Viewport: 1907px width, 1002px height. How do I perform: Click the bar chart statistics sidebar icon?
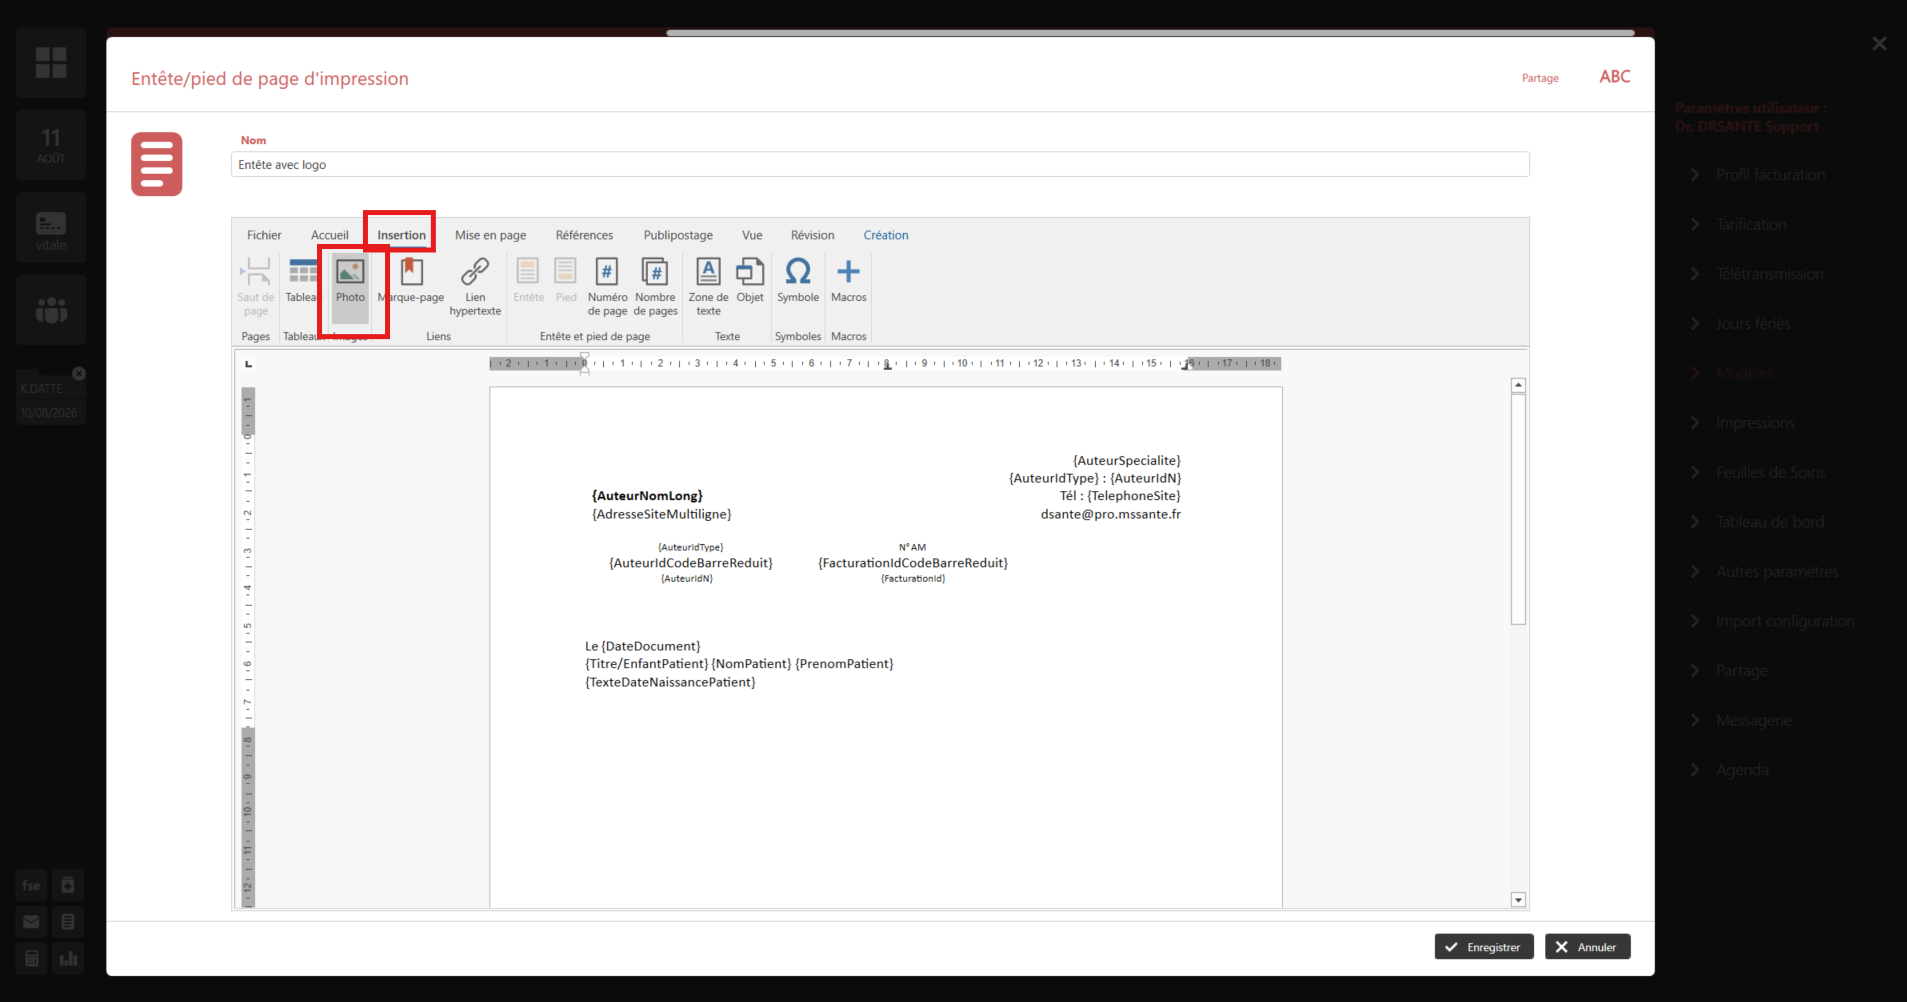click(68, 959)
